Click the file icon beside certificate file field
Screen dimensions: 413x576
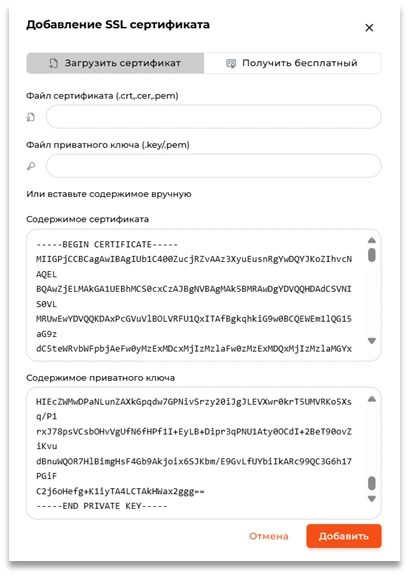[31, 117]
